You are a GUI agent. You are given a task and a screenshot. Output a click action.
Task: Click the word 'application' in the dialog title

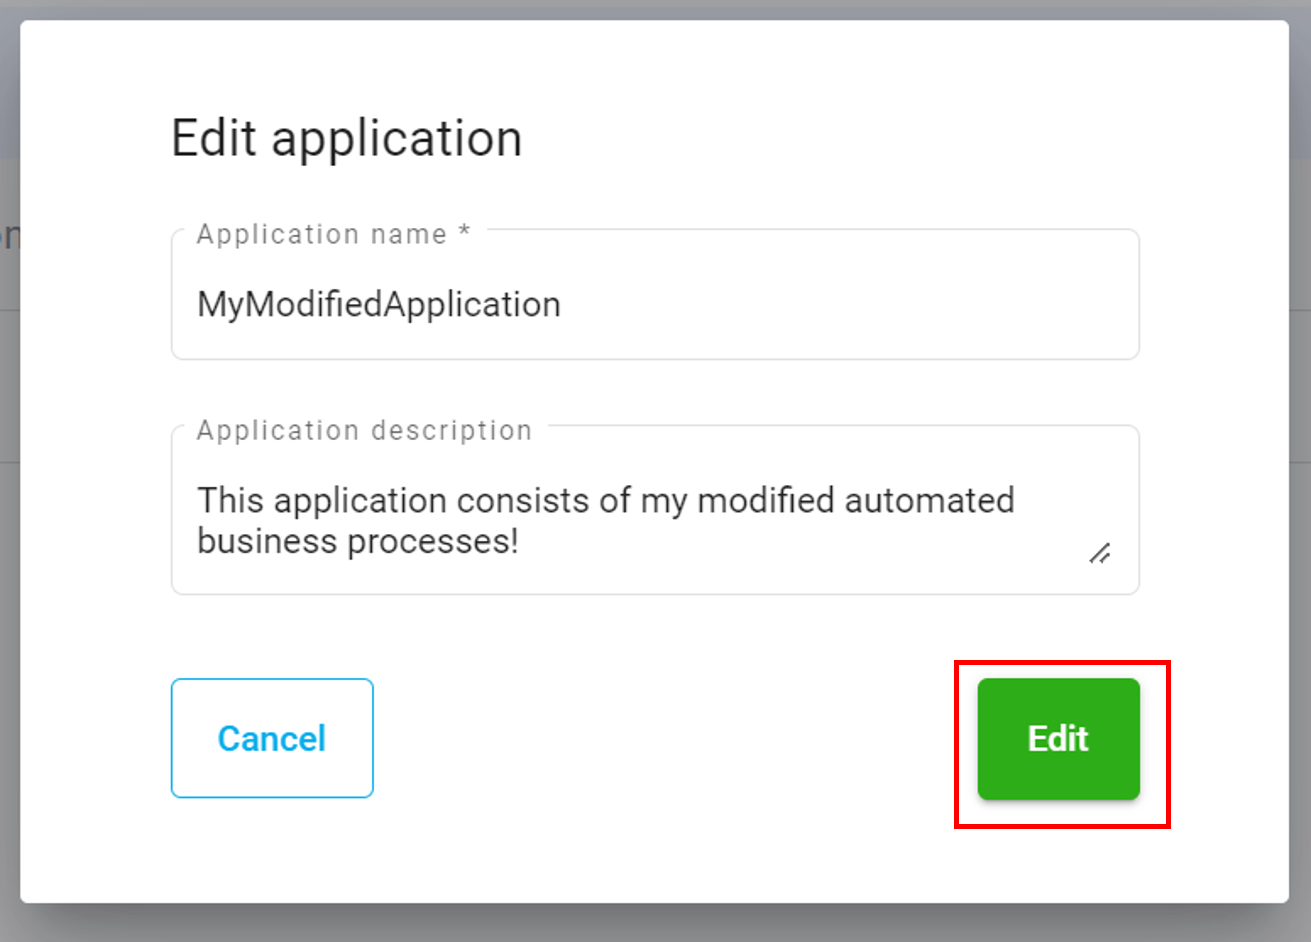(397, 138)
